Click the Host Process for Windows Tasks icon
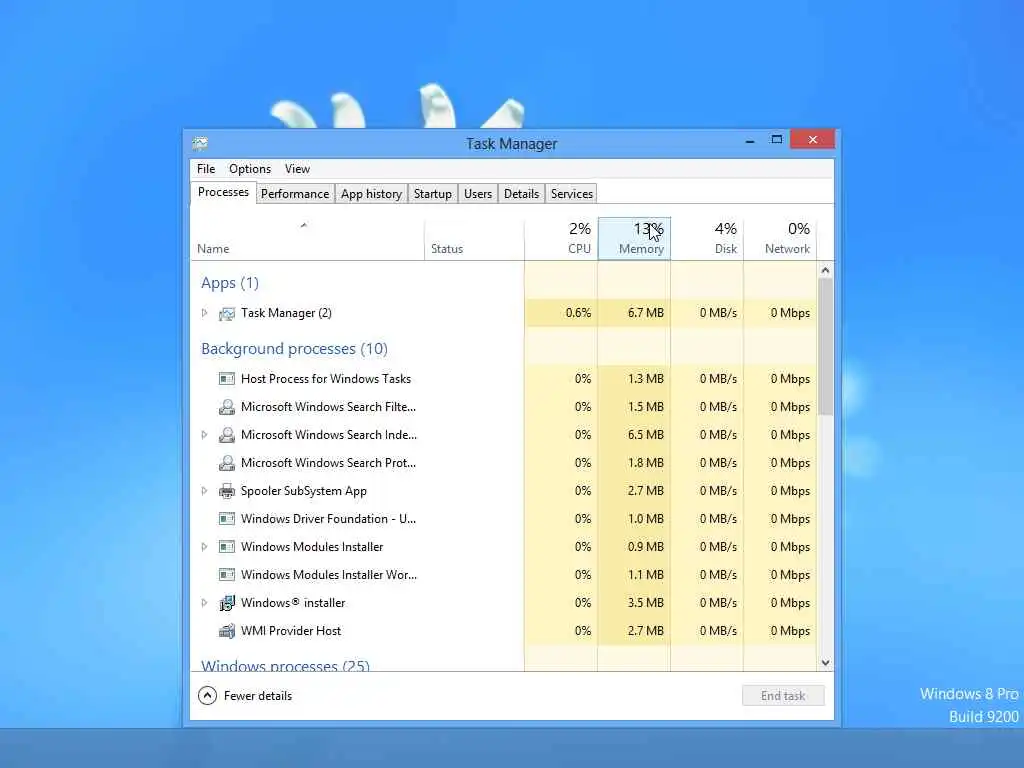This screenshot has height=768, width=1024. tap(227, 379)
